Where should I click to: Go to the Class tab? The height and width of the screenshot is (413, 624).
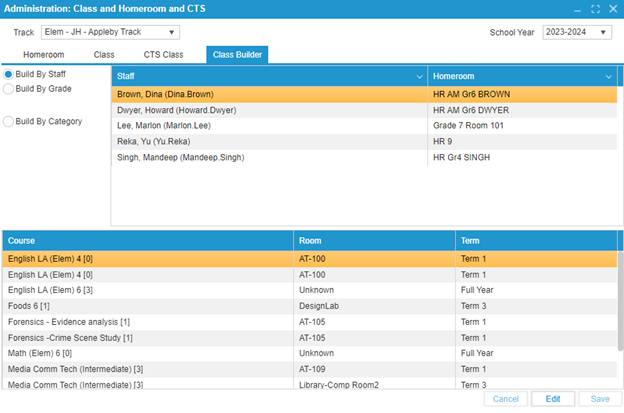(x=104, y=54)
